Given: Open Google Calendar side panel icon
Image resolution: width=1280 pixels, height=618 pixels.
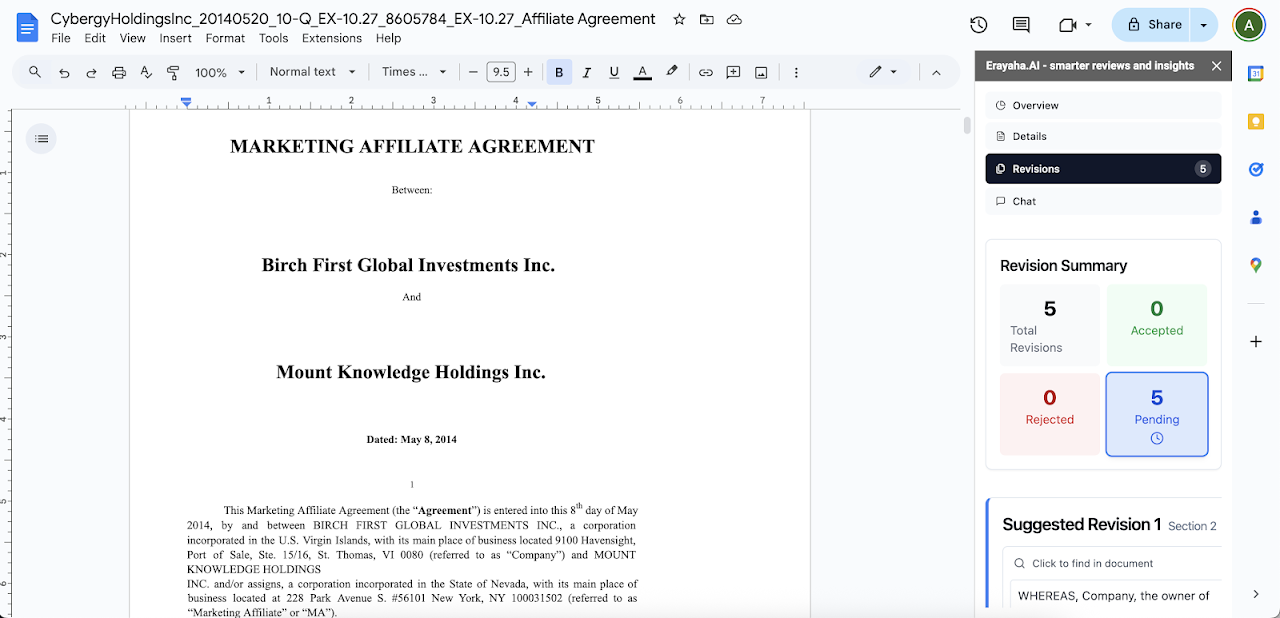Looking at the screenshot, I should pos(1256,73).
